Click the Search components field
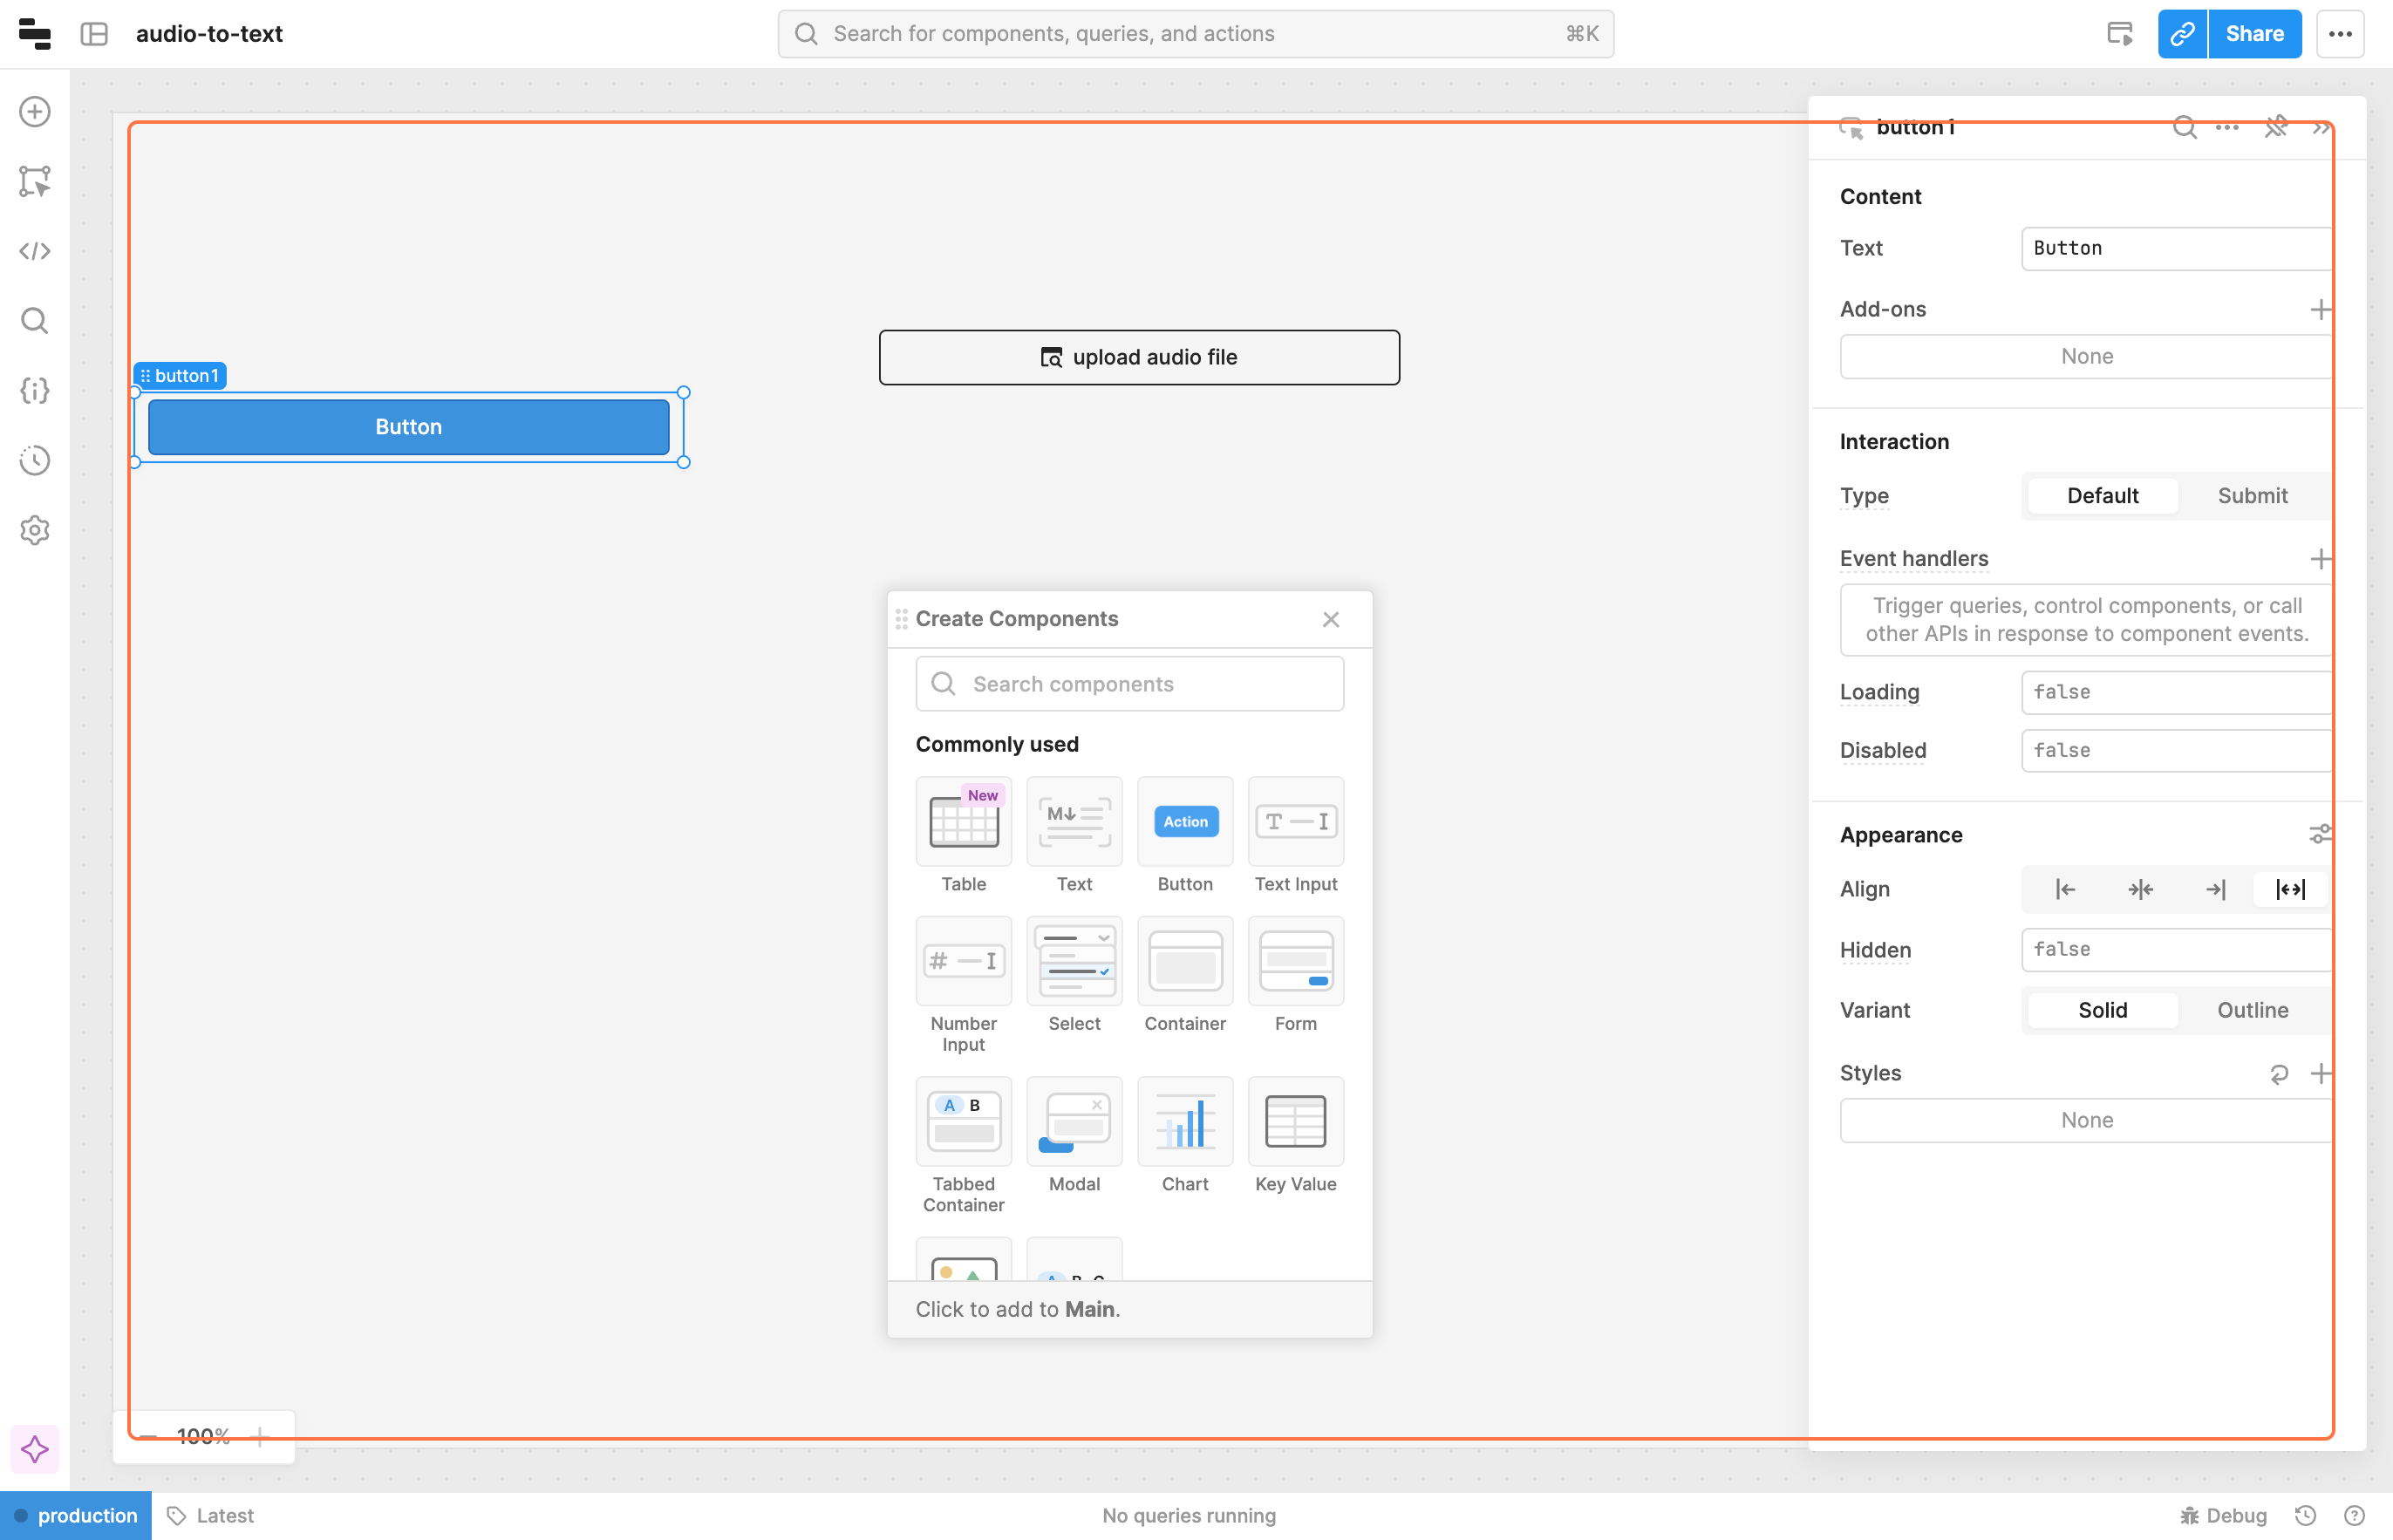This screenshot has width=2393, height=1540. pos(1130,684)
